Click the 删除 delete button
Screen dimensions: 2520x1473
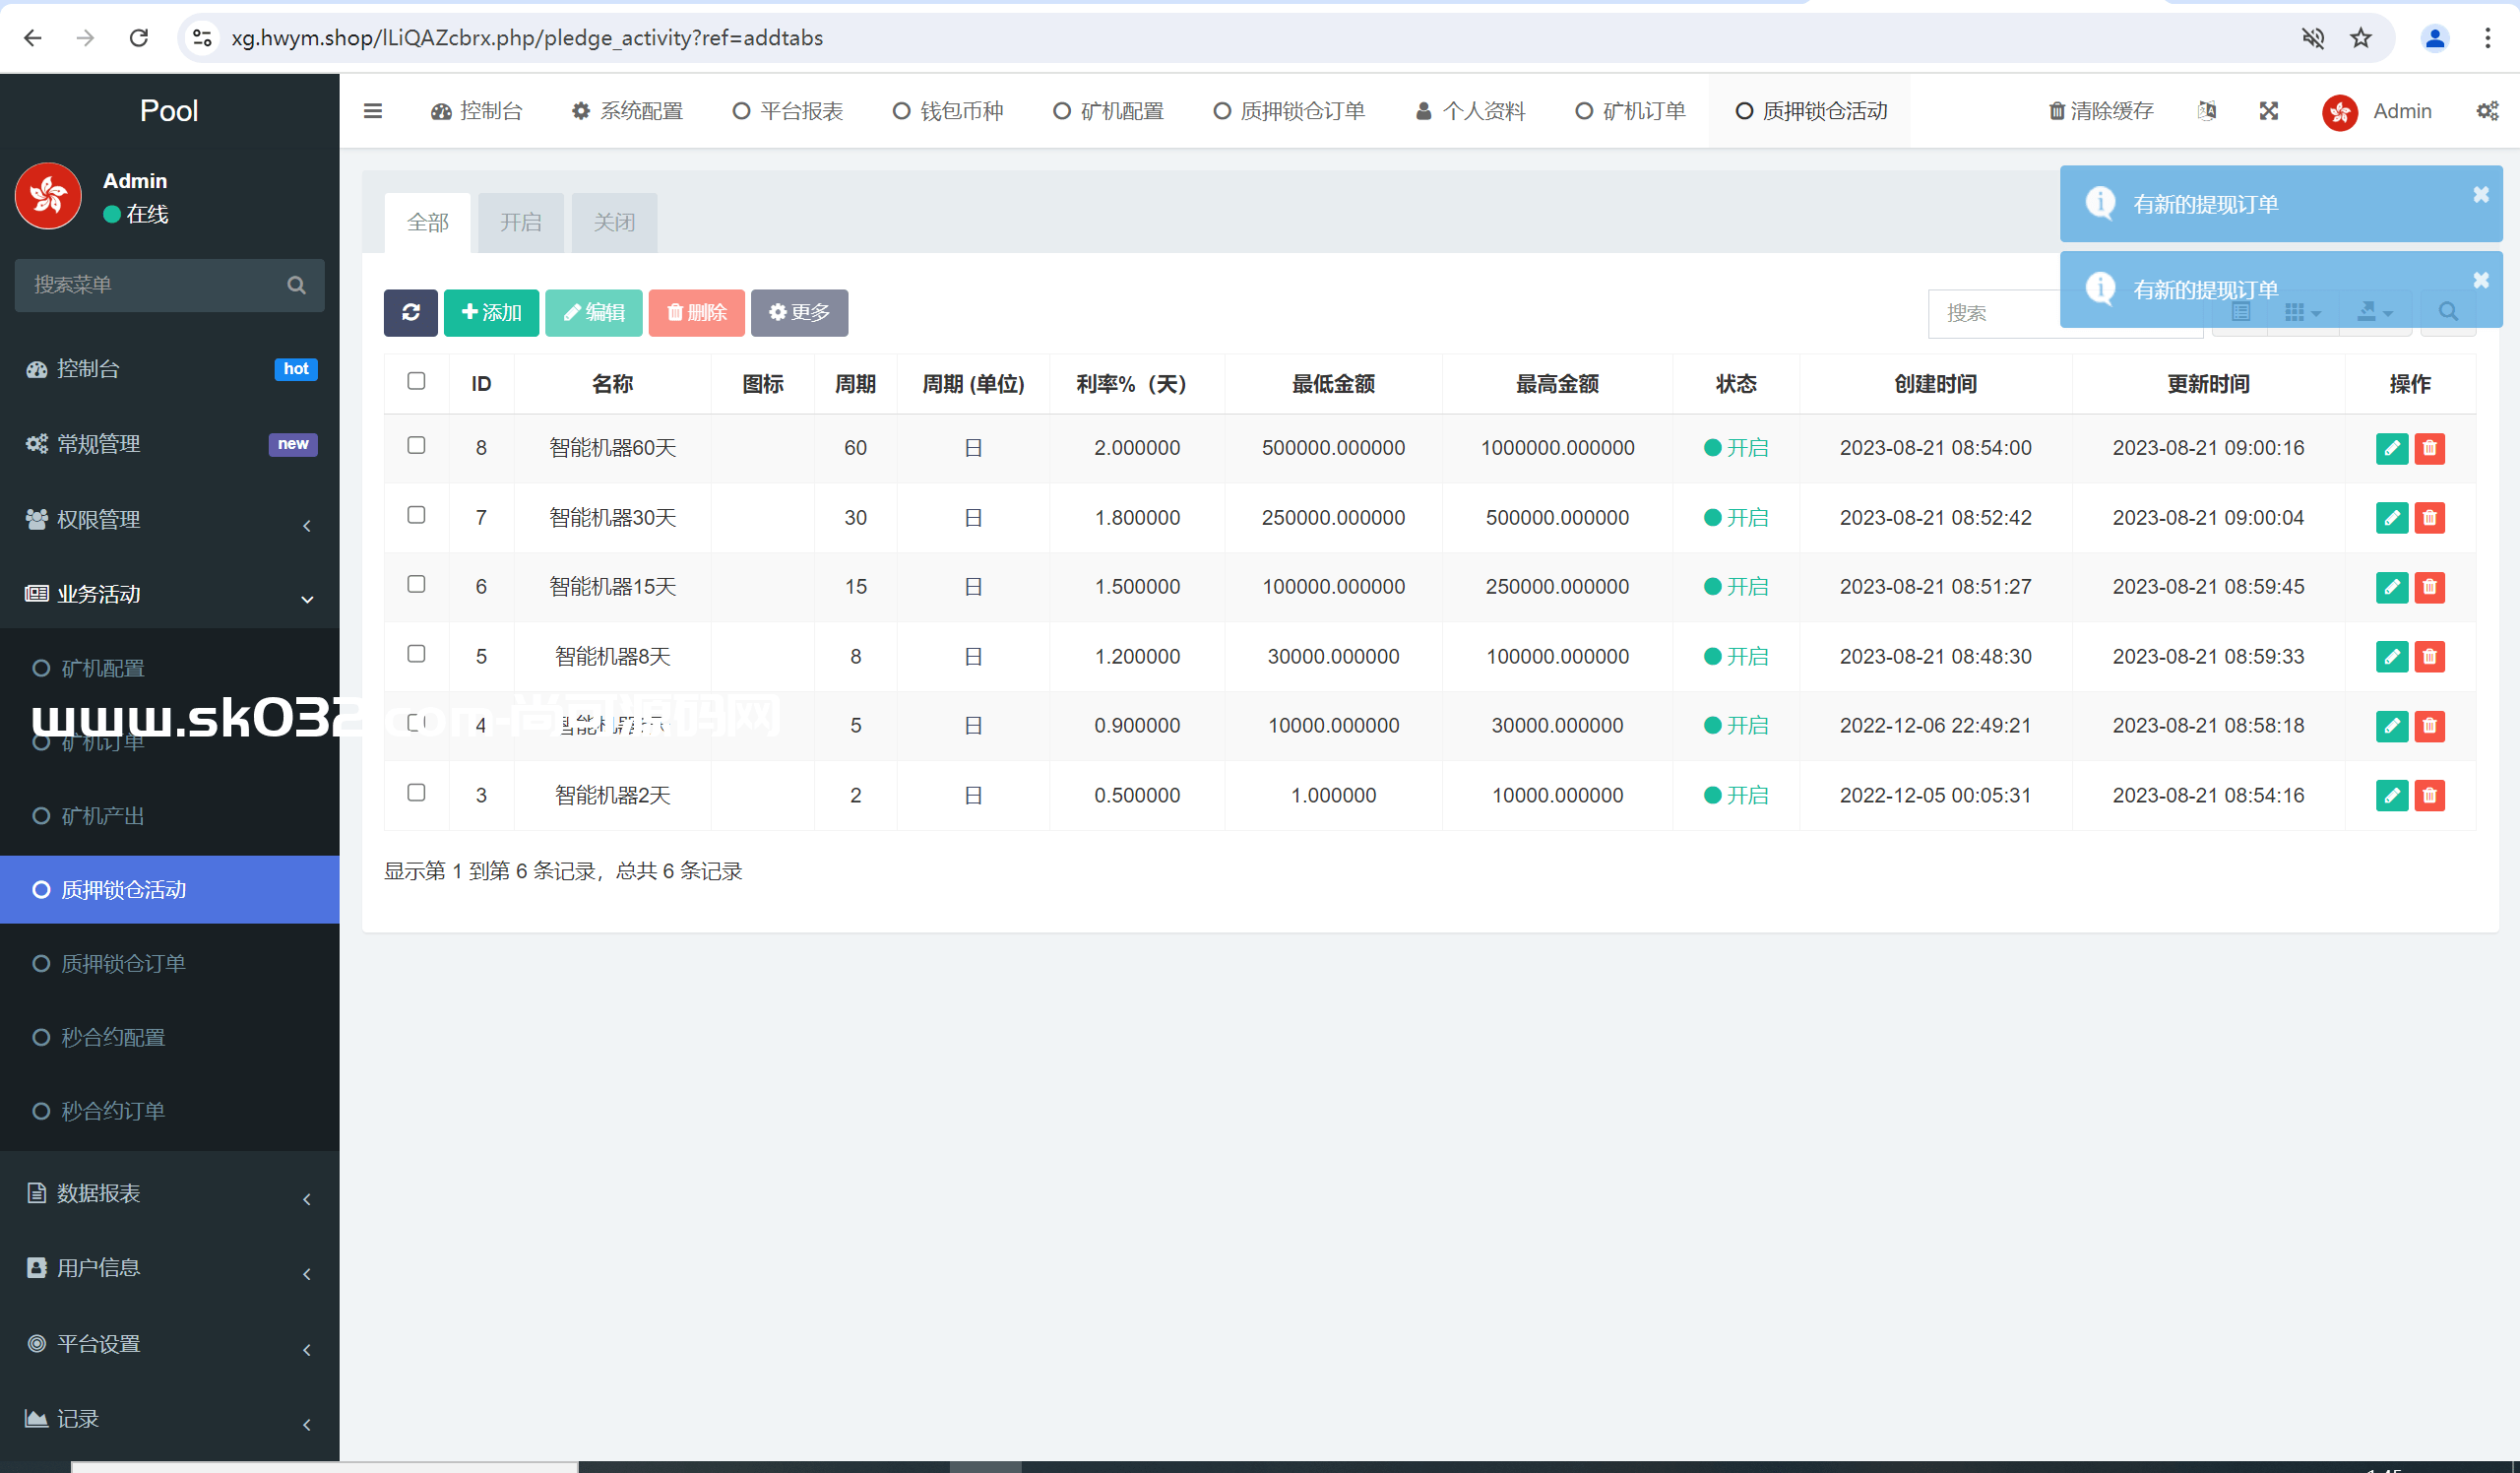[x=698, y=312]
